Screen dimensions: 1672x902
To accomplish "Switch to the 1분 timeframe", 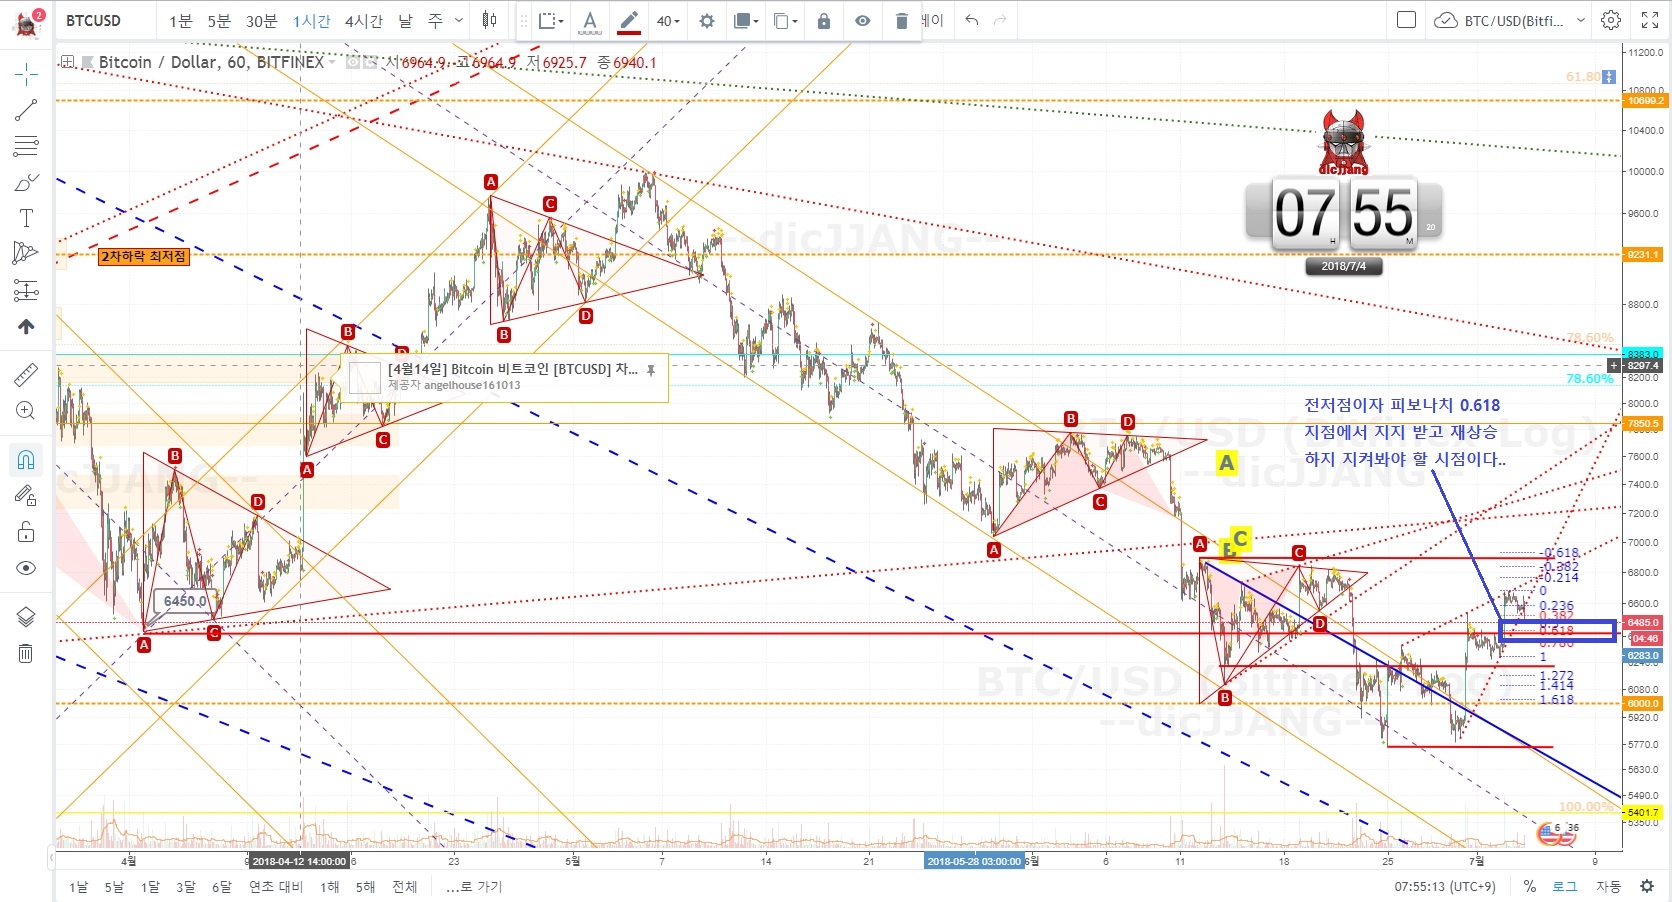I will coord(180,21).
